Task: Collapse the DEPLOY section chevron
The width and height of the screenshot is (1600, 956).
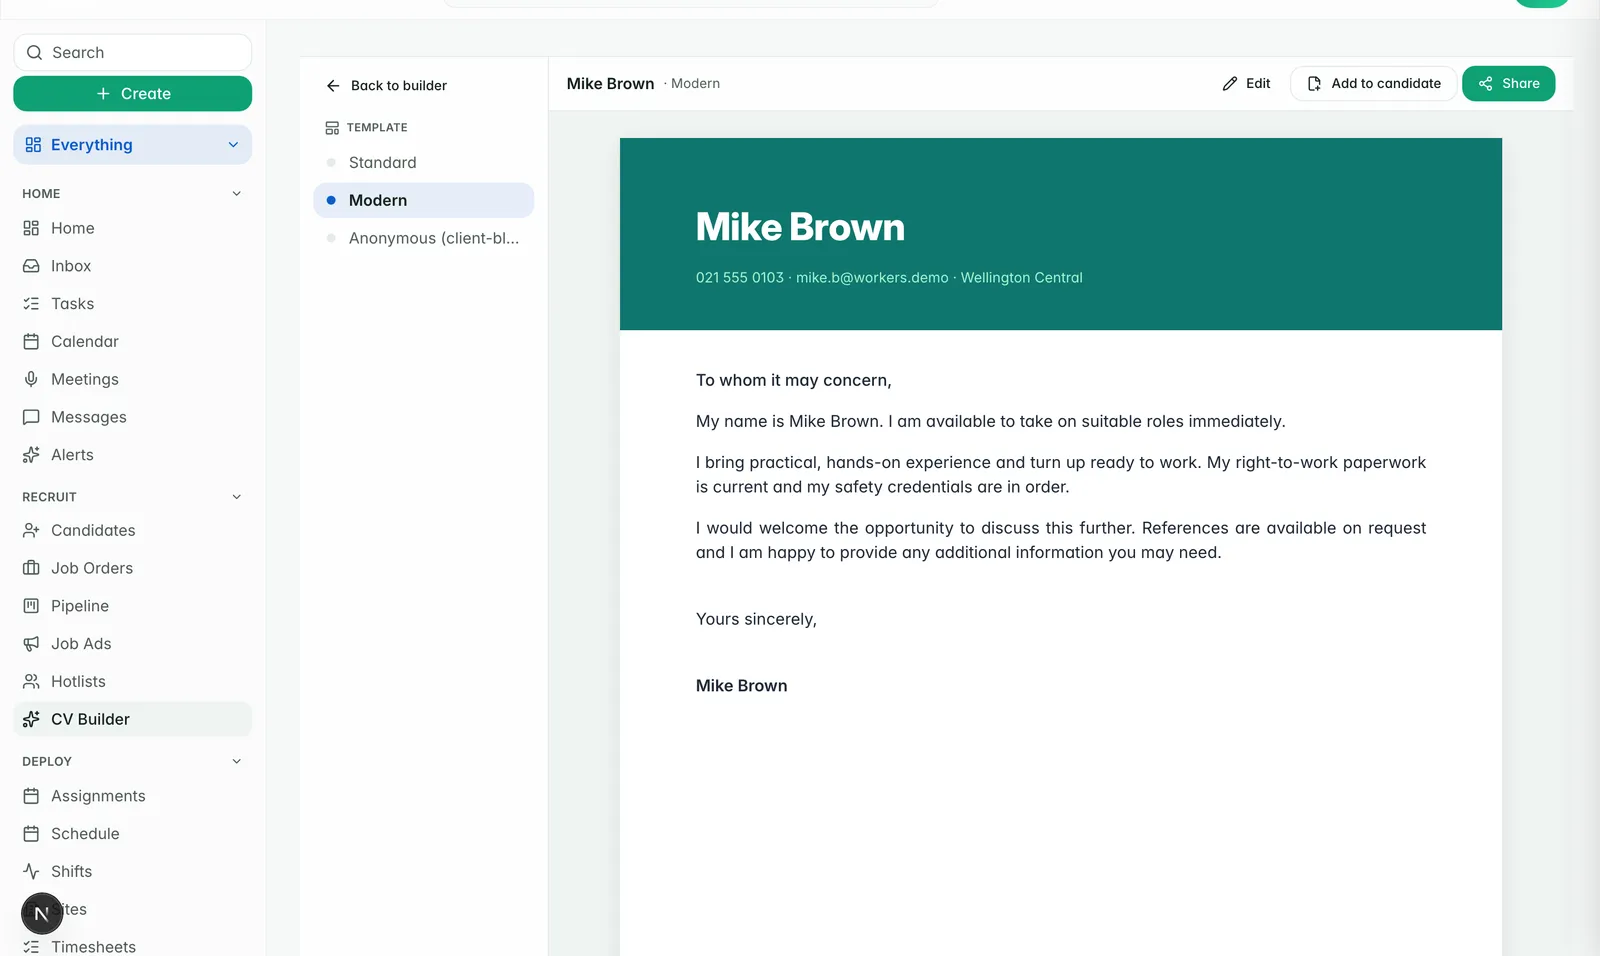Action: (237, 762)
